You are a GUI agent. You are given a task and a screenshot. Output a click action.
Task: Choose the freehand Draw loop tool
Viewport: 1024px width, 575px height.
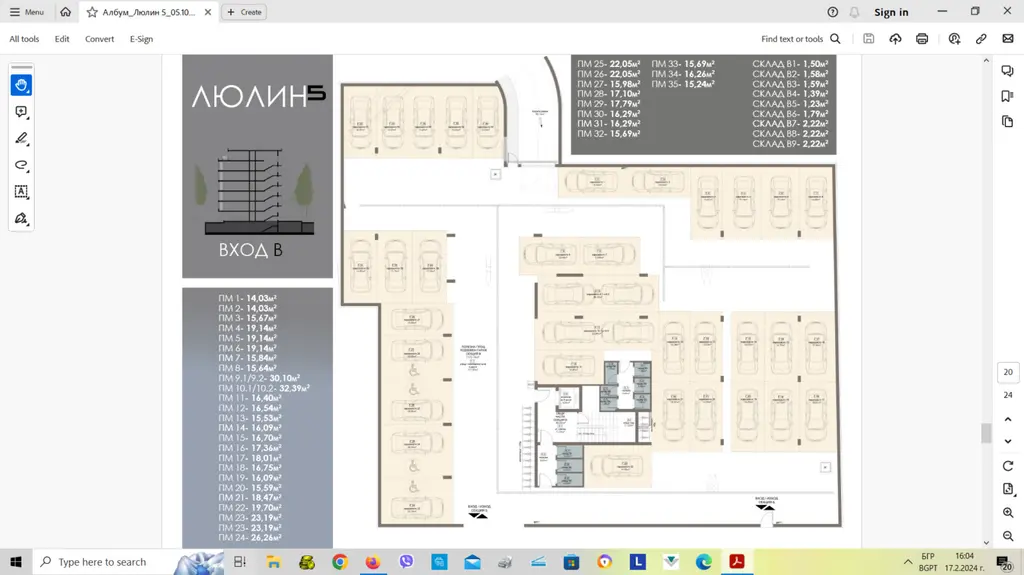[21, 165]
